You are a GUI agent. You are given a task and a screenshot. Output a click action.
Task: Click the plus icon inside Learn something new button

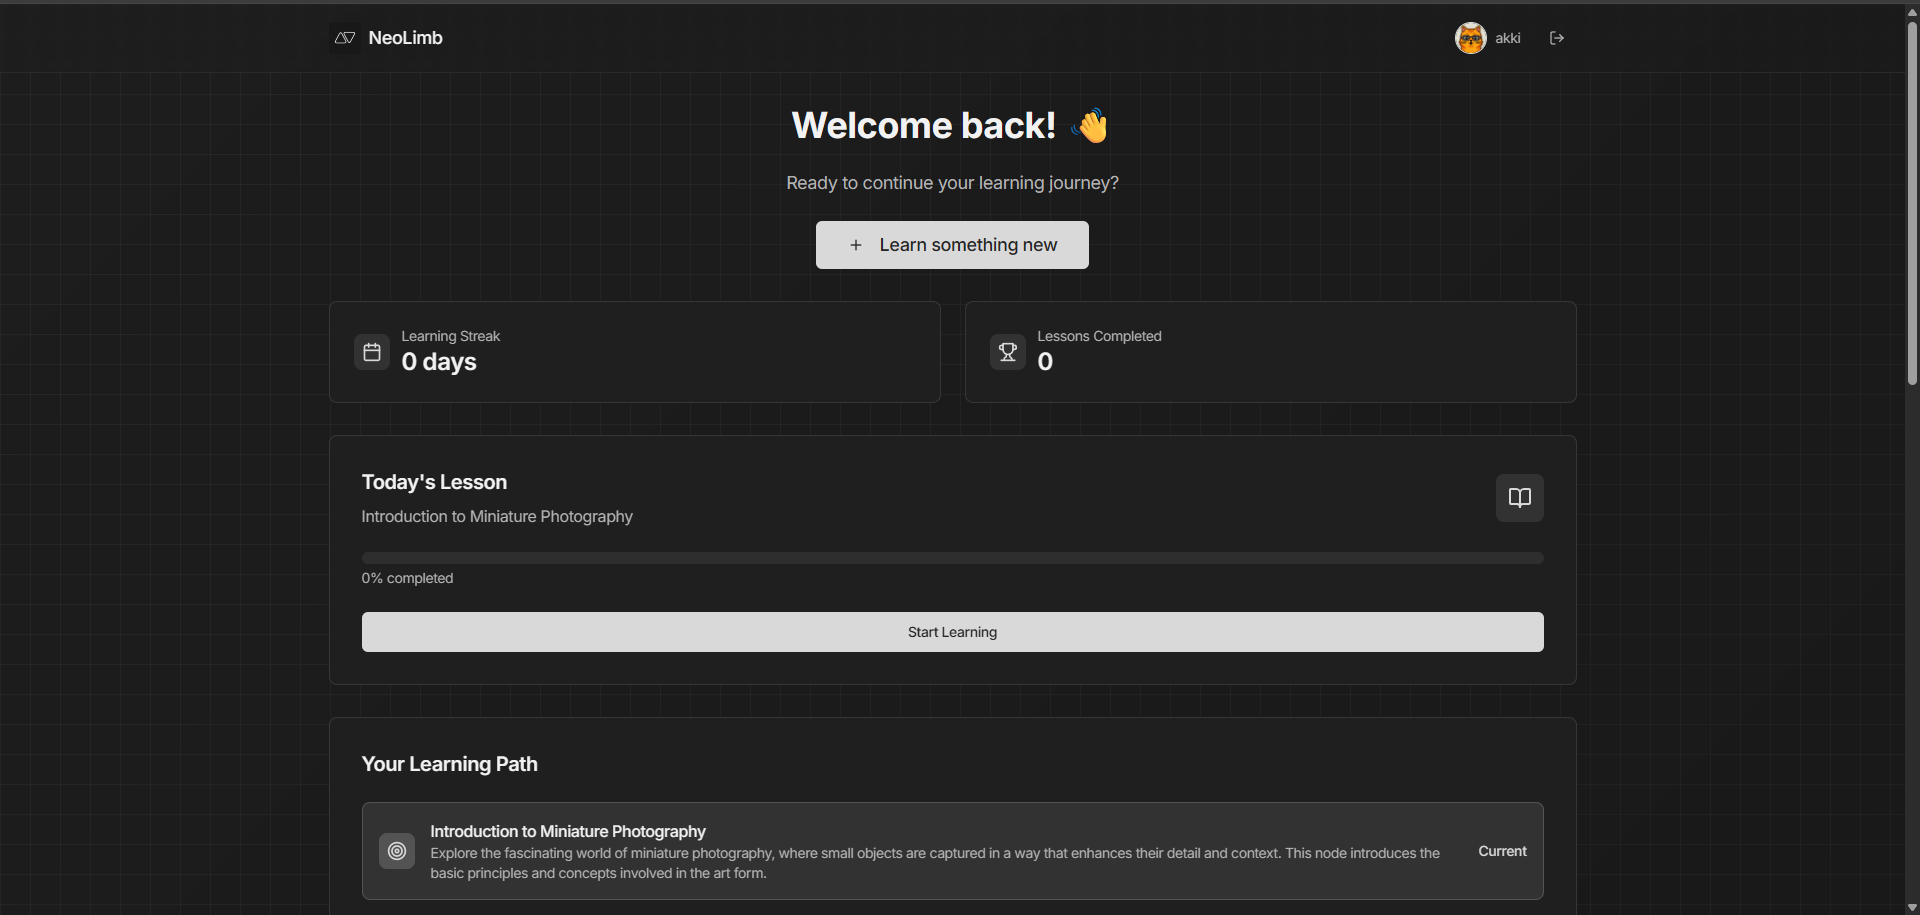[x=857, y=244]
